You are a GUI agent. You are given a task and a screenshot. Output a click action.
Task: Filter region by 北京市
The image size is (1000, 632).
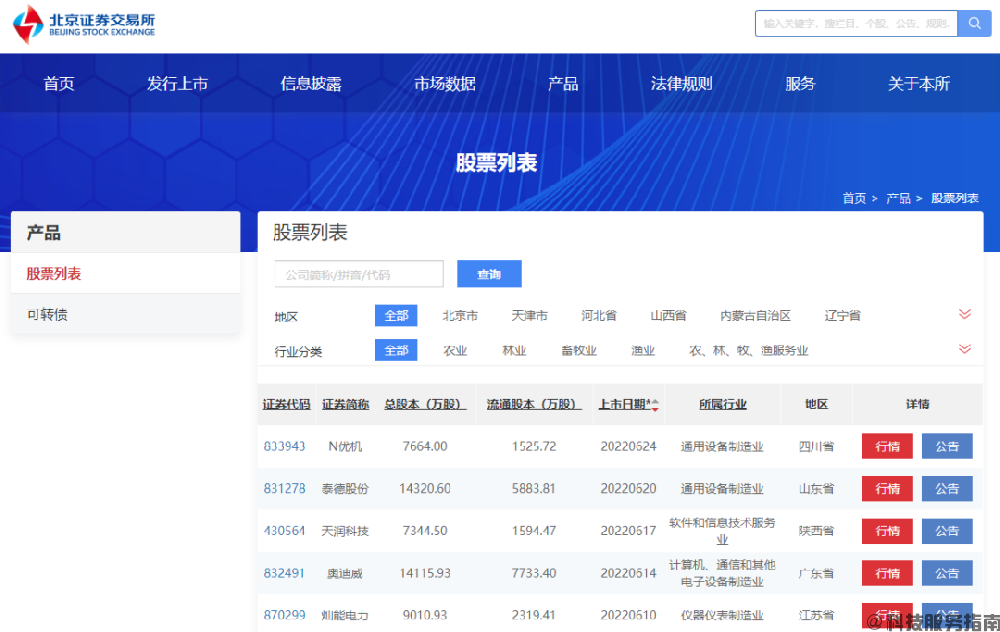(460, 316)
